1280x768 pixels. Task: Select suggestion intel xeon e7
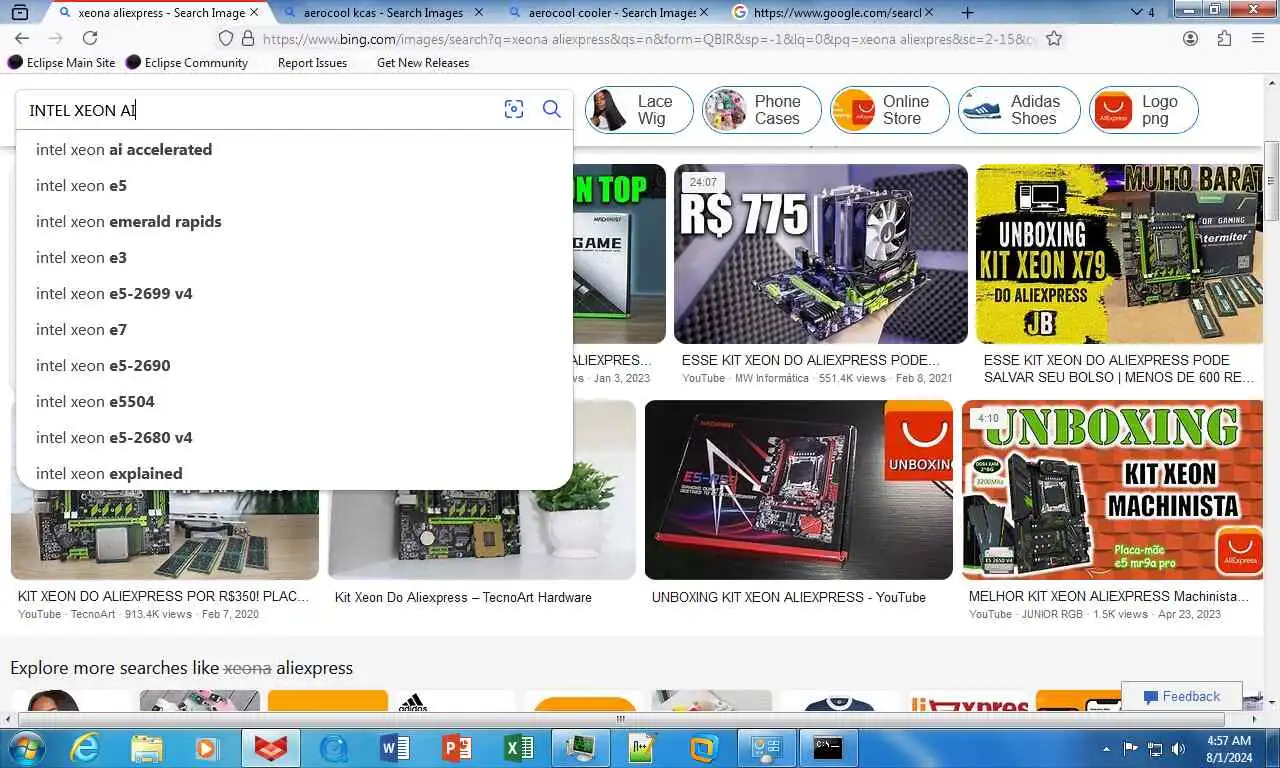294,329
